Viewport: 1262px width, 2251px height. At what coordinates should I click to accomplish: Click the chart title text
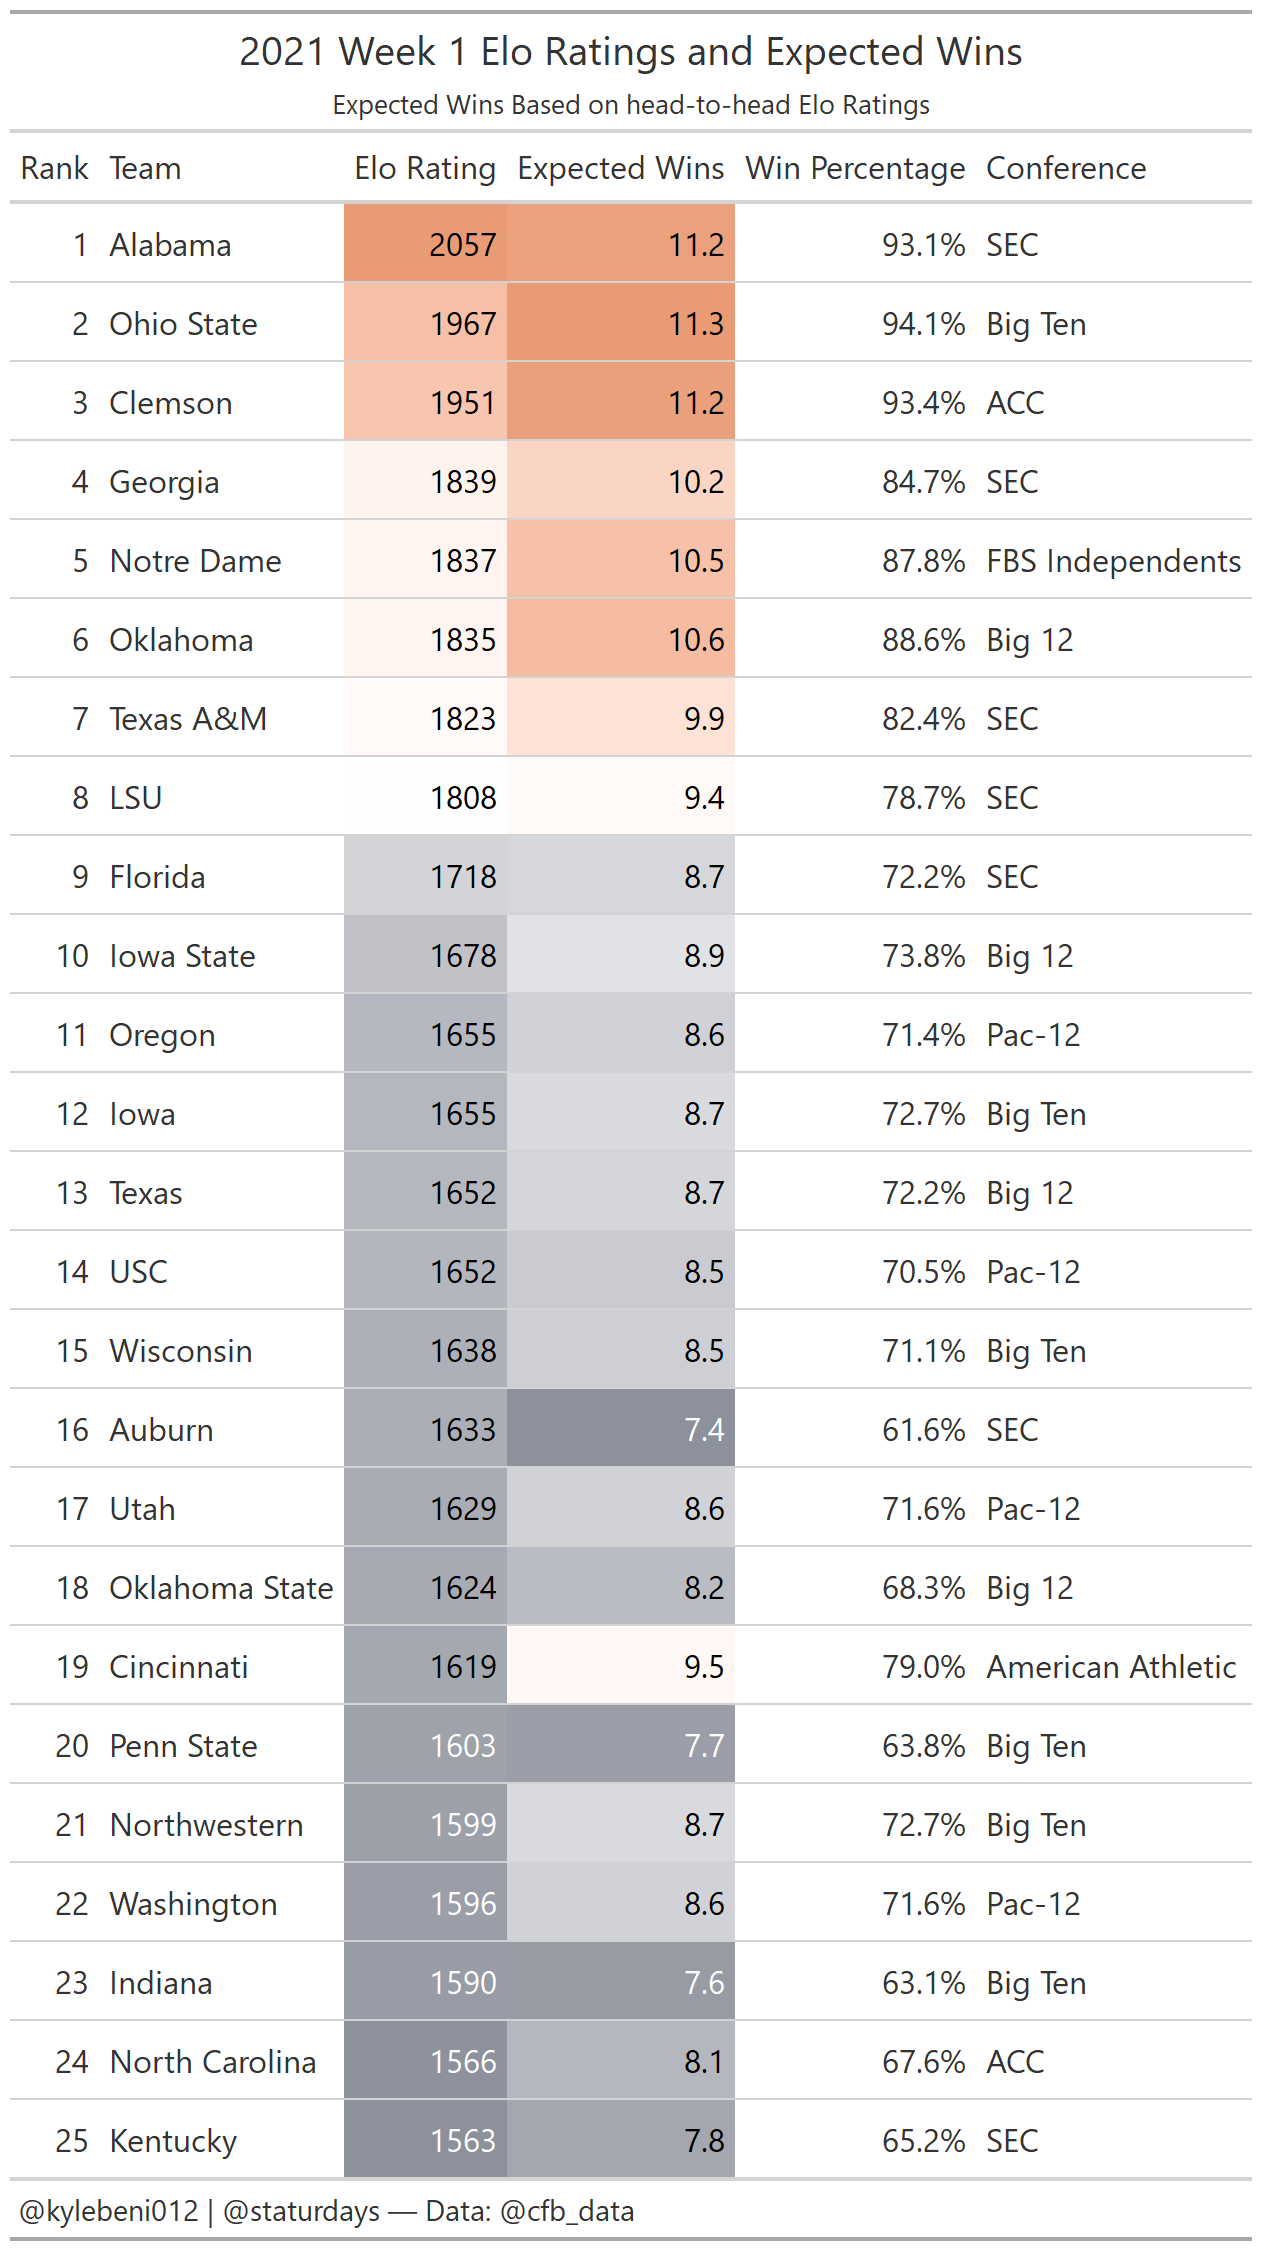630,52
